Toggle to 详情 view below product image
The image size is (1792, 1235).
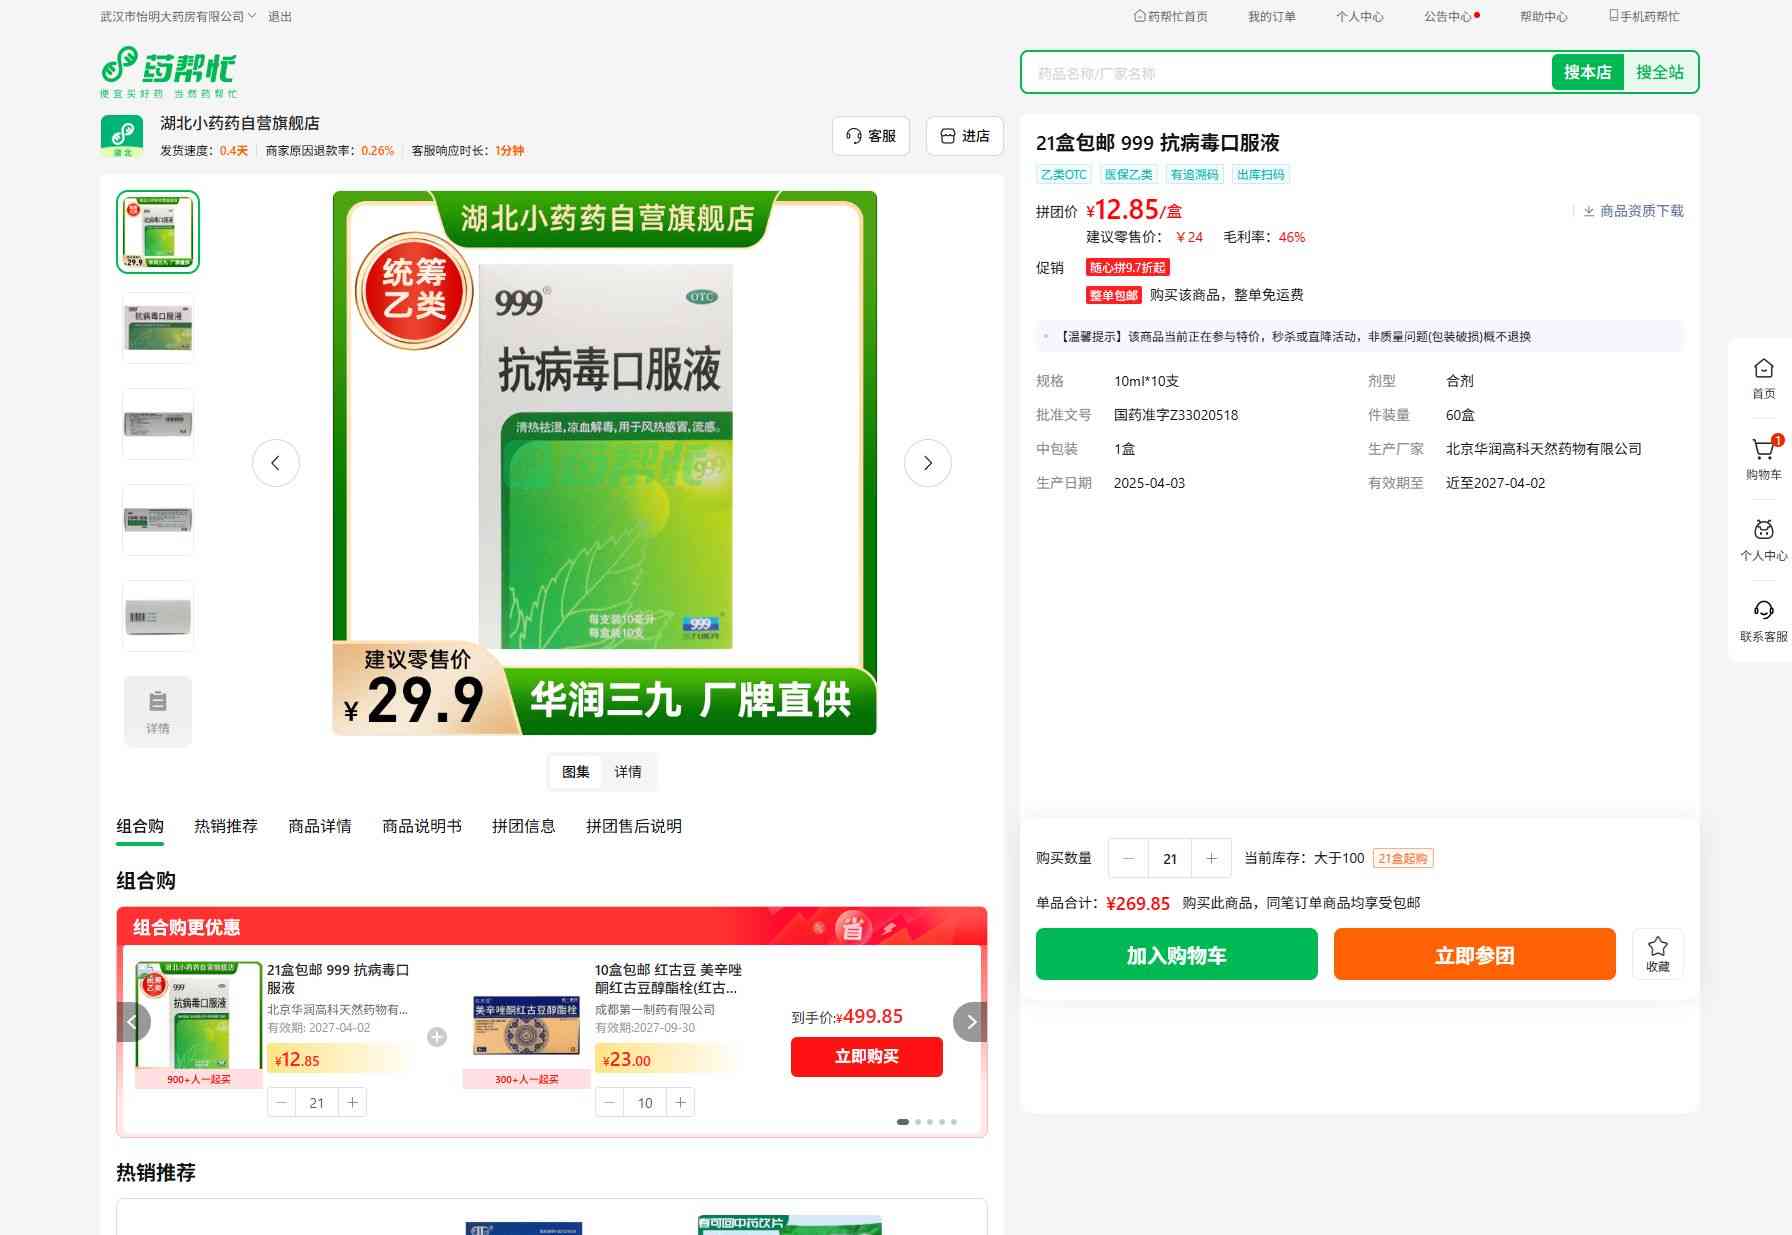point(628,772)
